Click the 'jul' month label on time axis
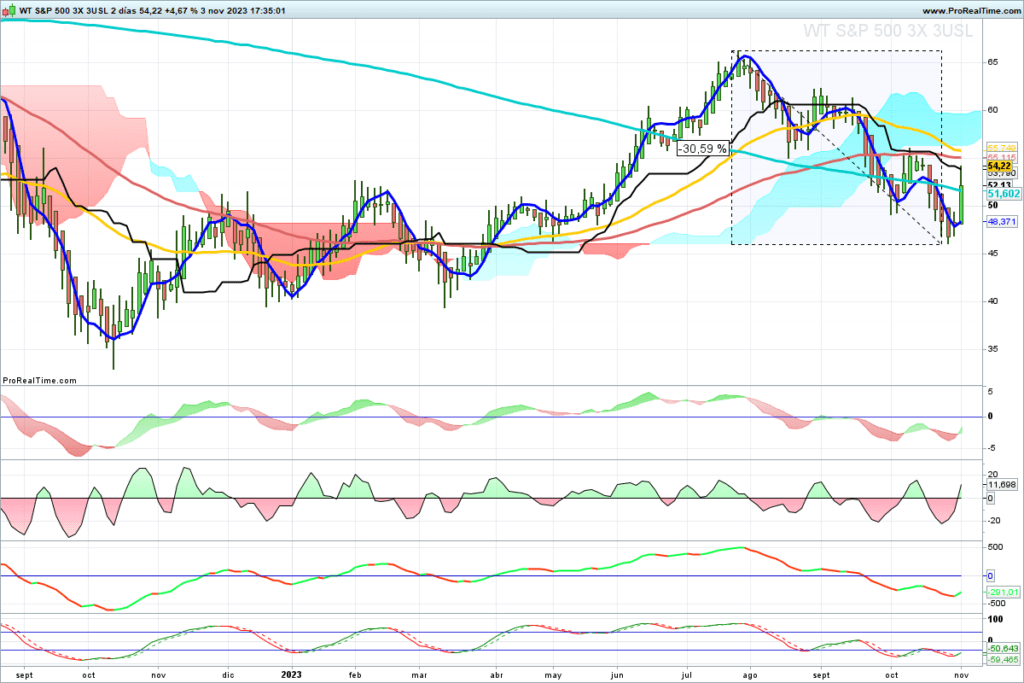The width and height of the screenshot is (1024, 683). tap(686, 675)
